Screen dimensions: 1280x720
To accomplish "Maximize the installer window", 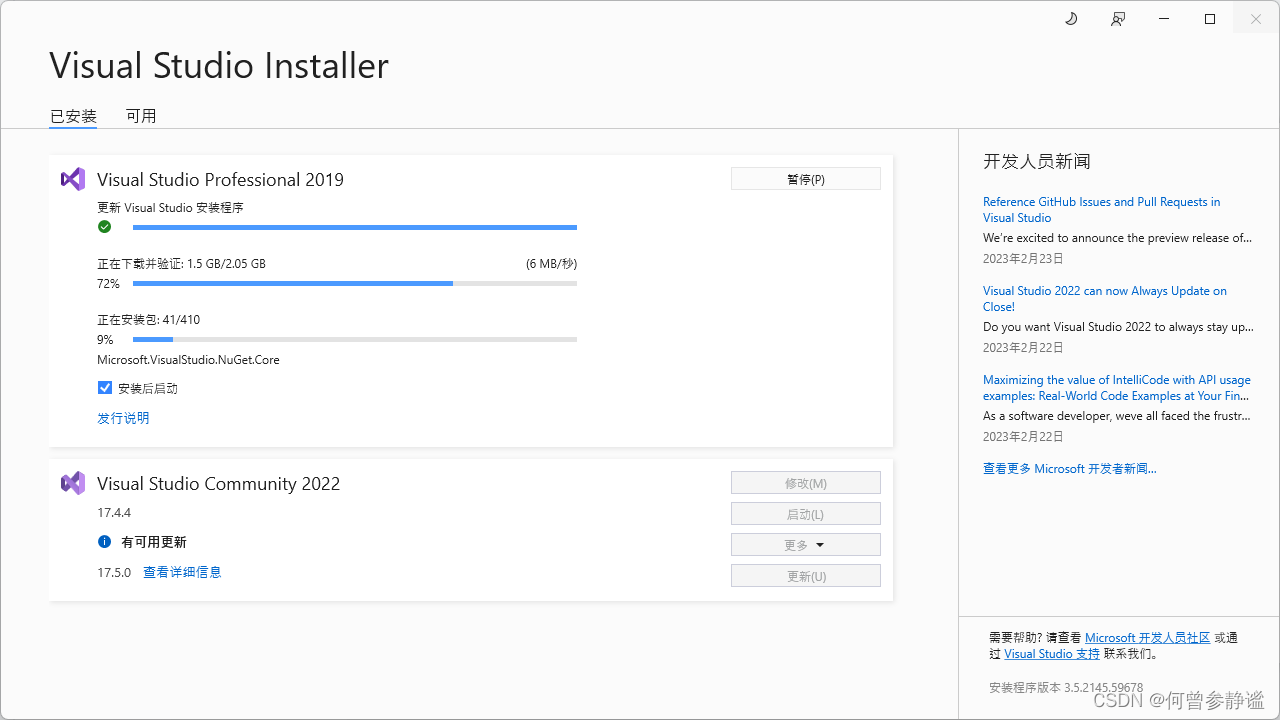I will tap(1210, 19).
